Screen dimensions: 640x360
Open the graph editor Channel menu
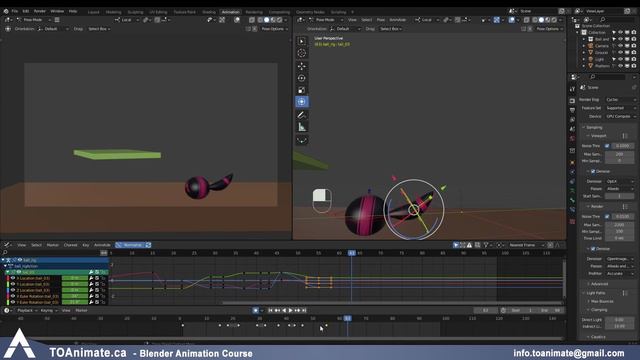tap(70, 245)
